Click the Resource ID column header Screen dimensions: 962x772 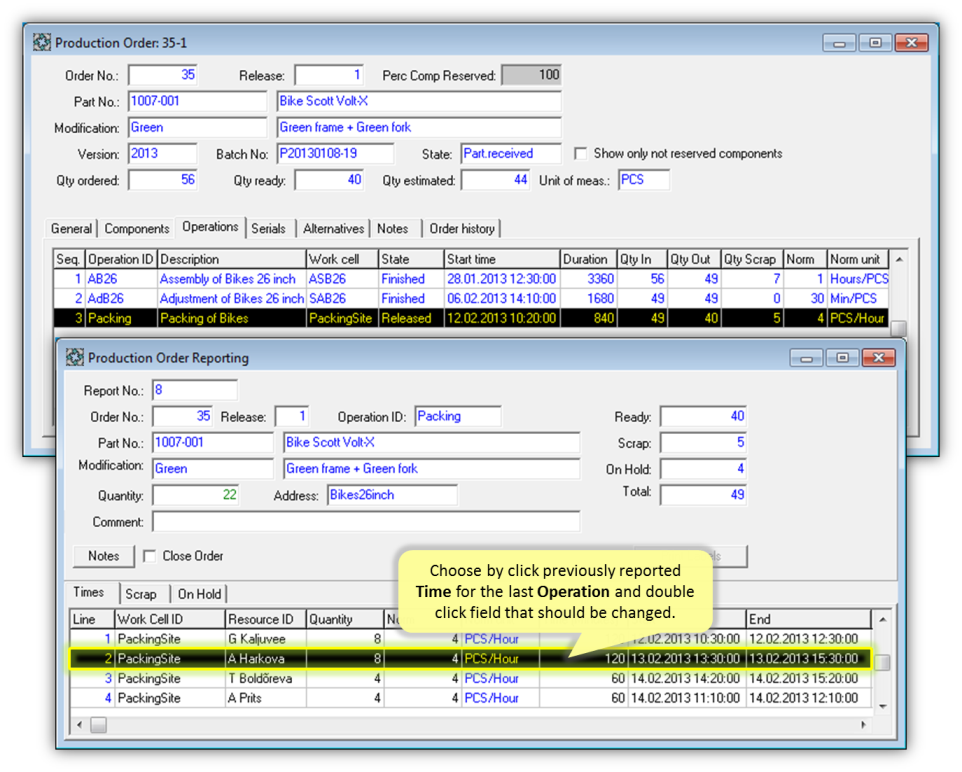(266, 620)
